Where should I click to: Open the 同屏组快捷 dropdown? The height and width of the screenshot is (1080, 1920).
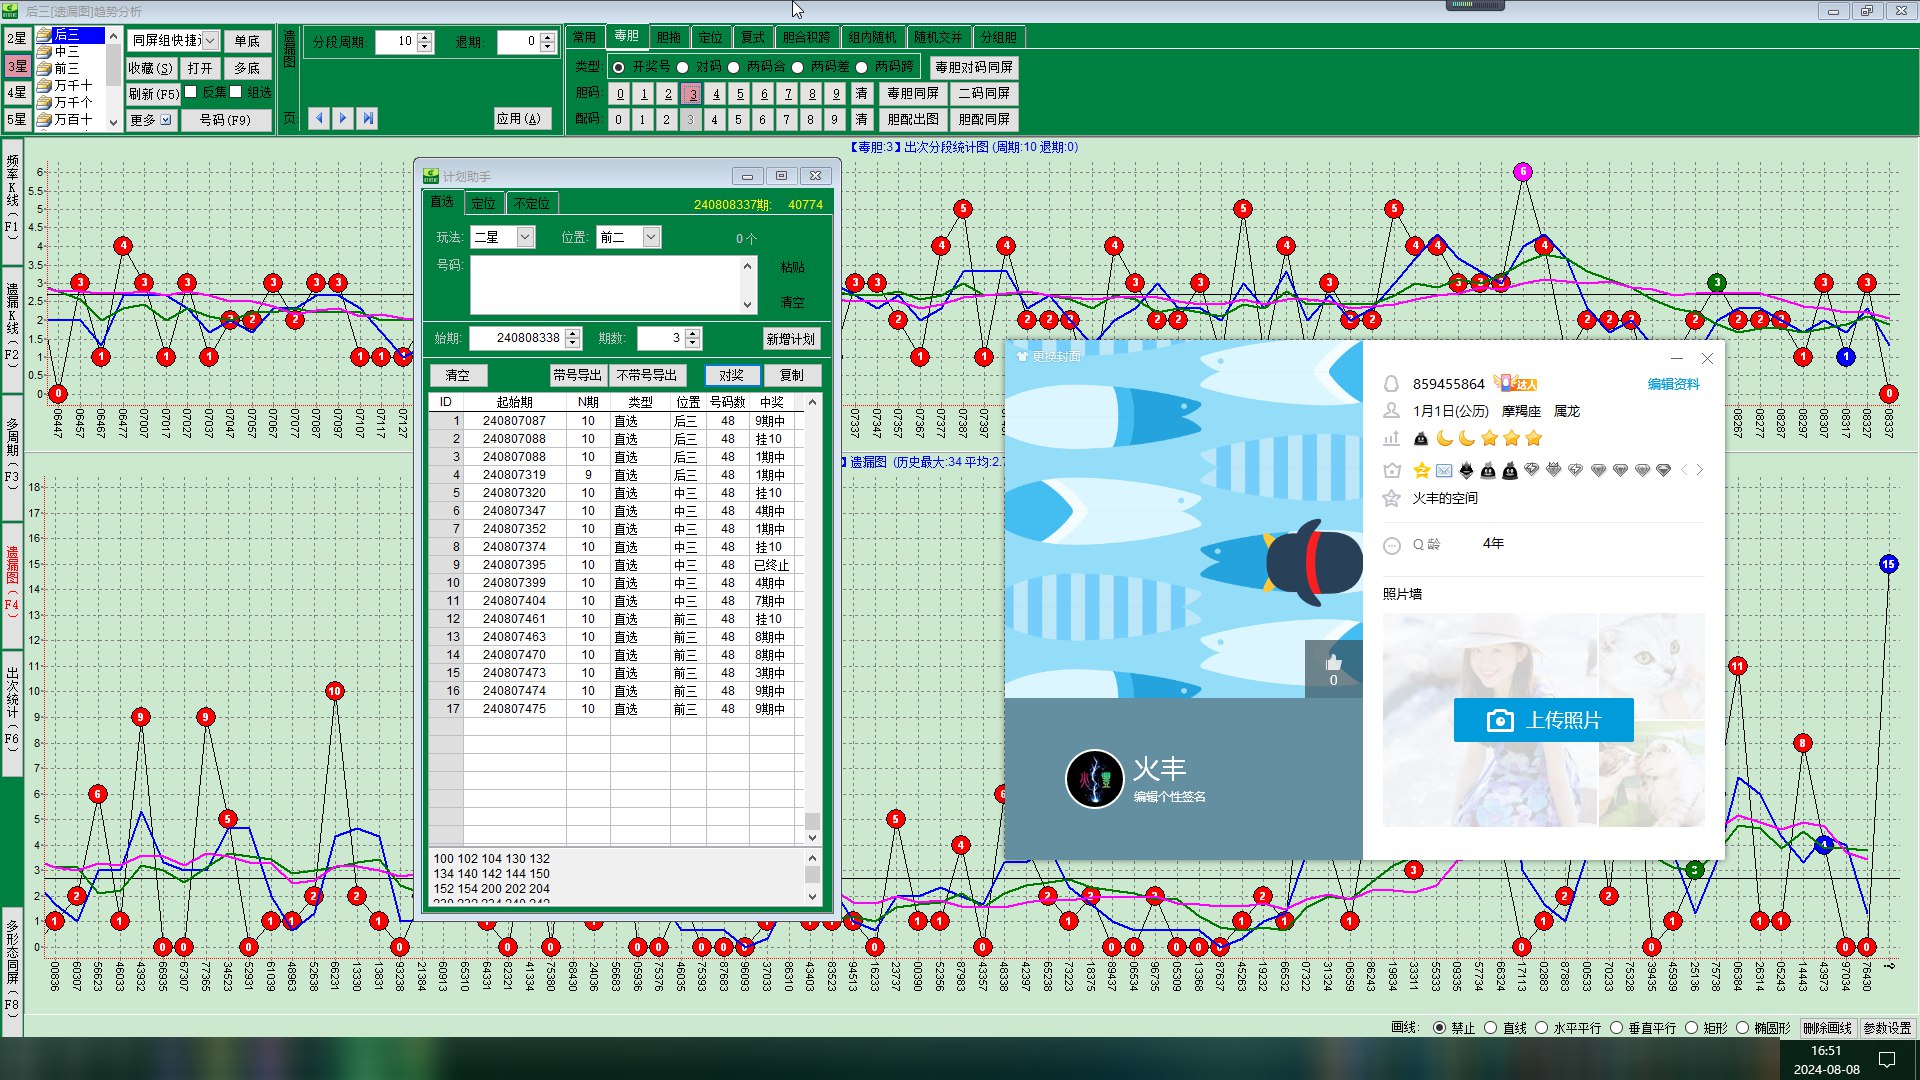[210, 41]
